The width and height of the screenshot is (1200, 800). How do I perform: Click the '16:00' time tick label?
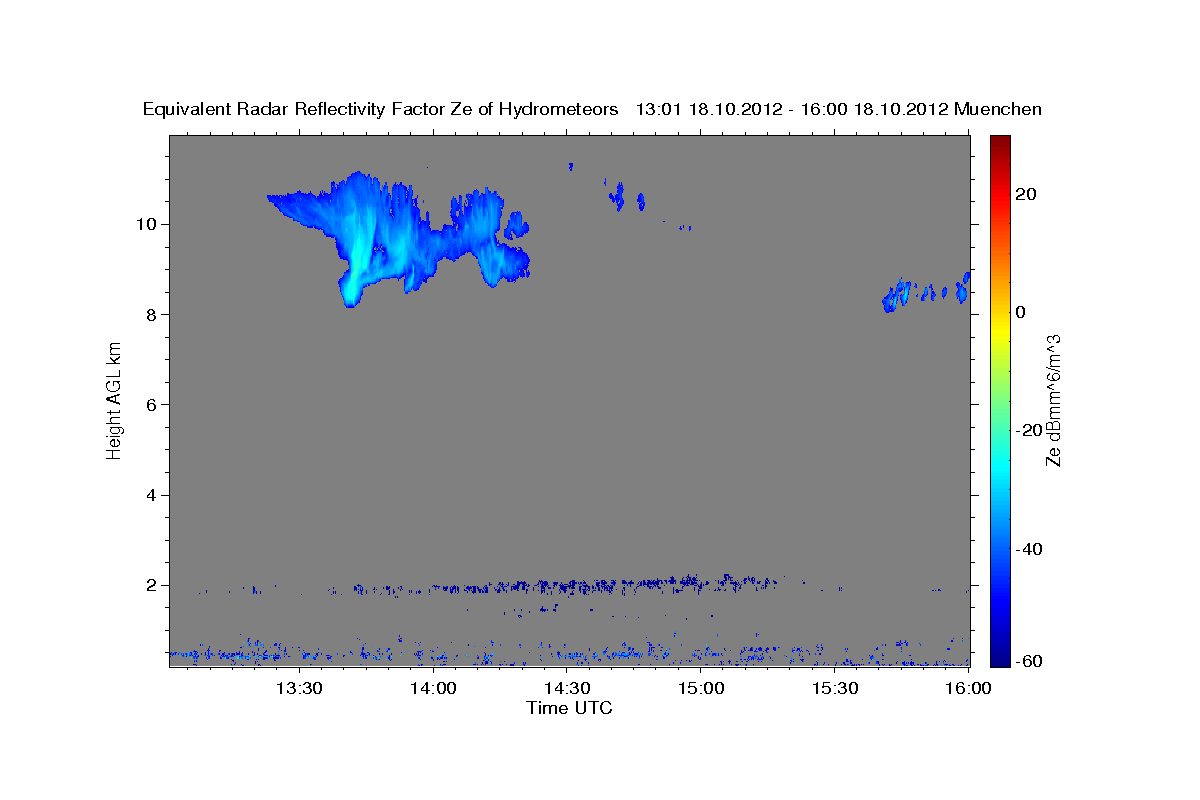[968, 688]
